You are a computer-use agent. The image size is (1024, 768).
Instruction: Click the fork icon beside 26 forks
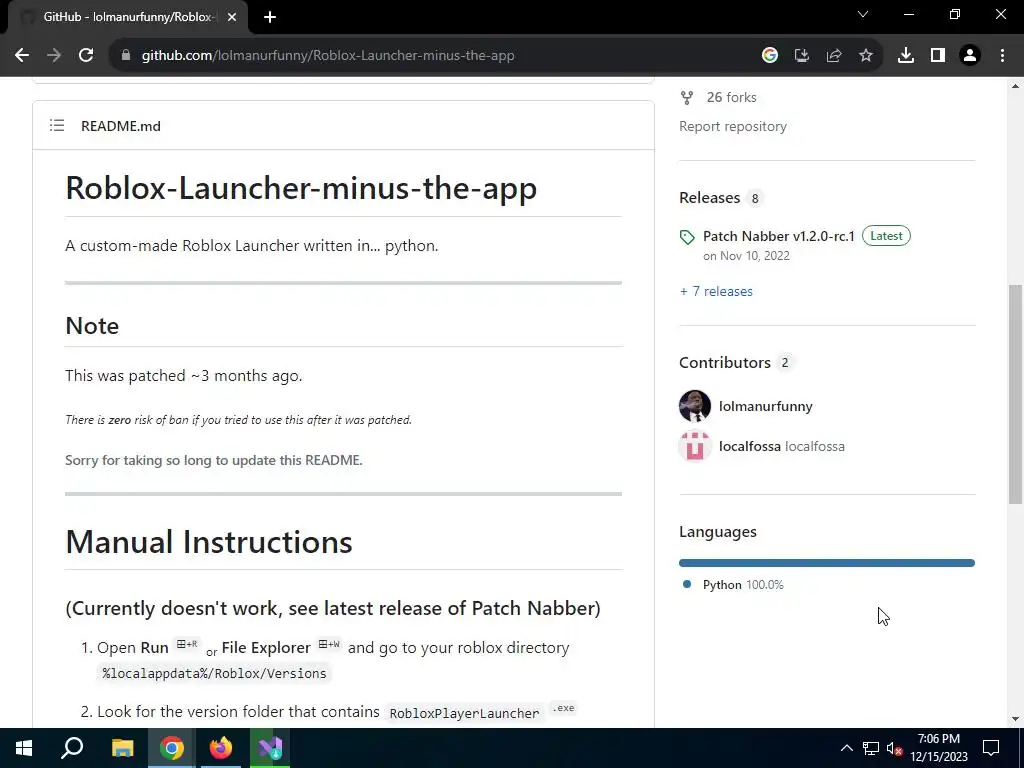(687, 98)
